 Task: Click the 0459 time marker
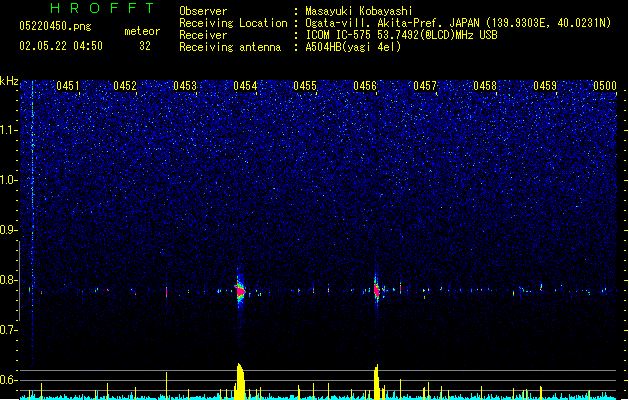click(545, 86)
